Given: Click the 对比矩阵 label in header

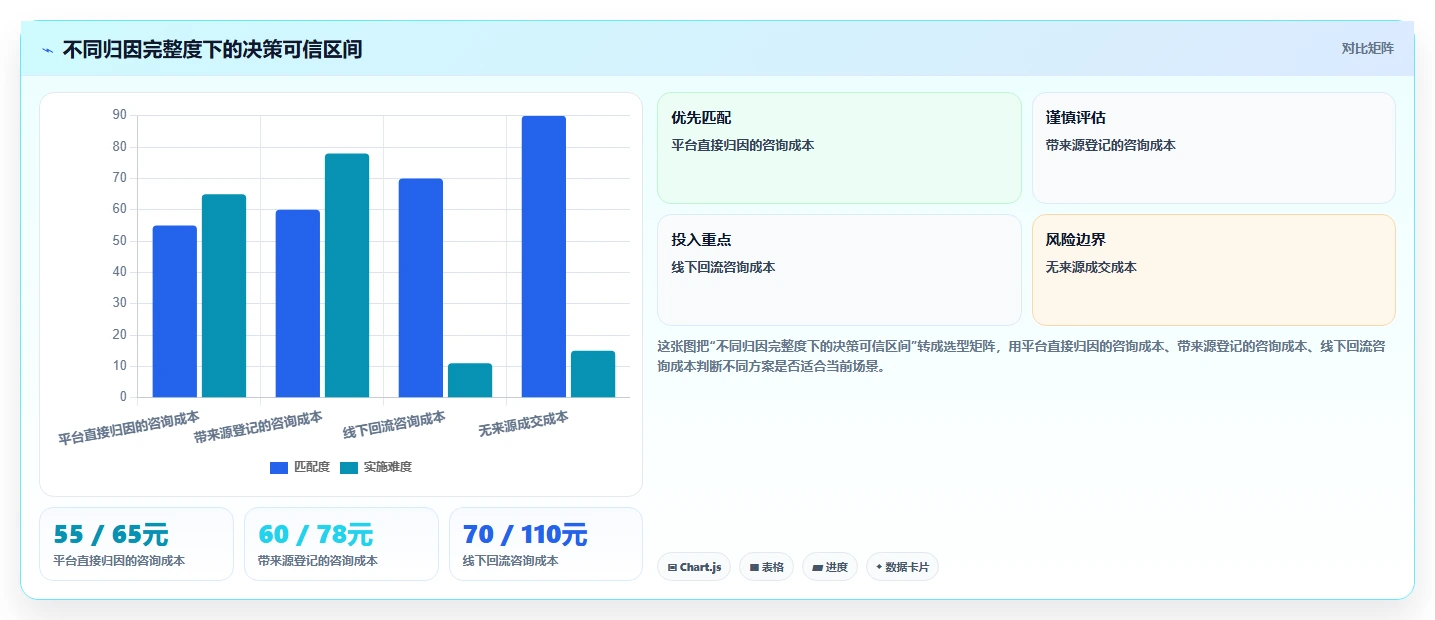Looking at the screenshot, I should (x=1367, y=48).
